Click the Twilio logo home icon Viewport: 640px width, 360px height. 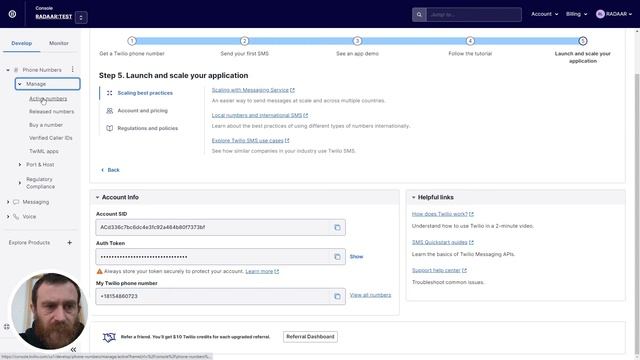(x=12, y=14)
